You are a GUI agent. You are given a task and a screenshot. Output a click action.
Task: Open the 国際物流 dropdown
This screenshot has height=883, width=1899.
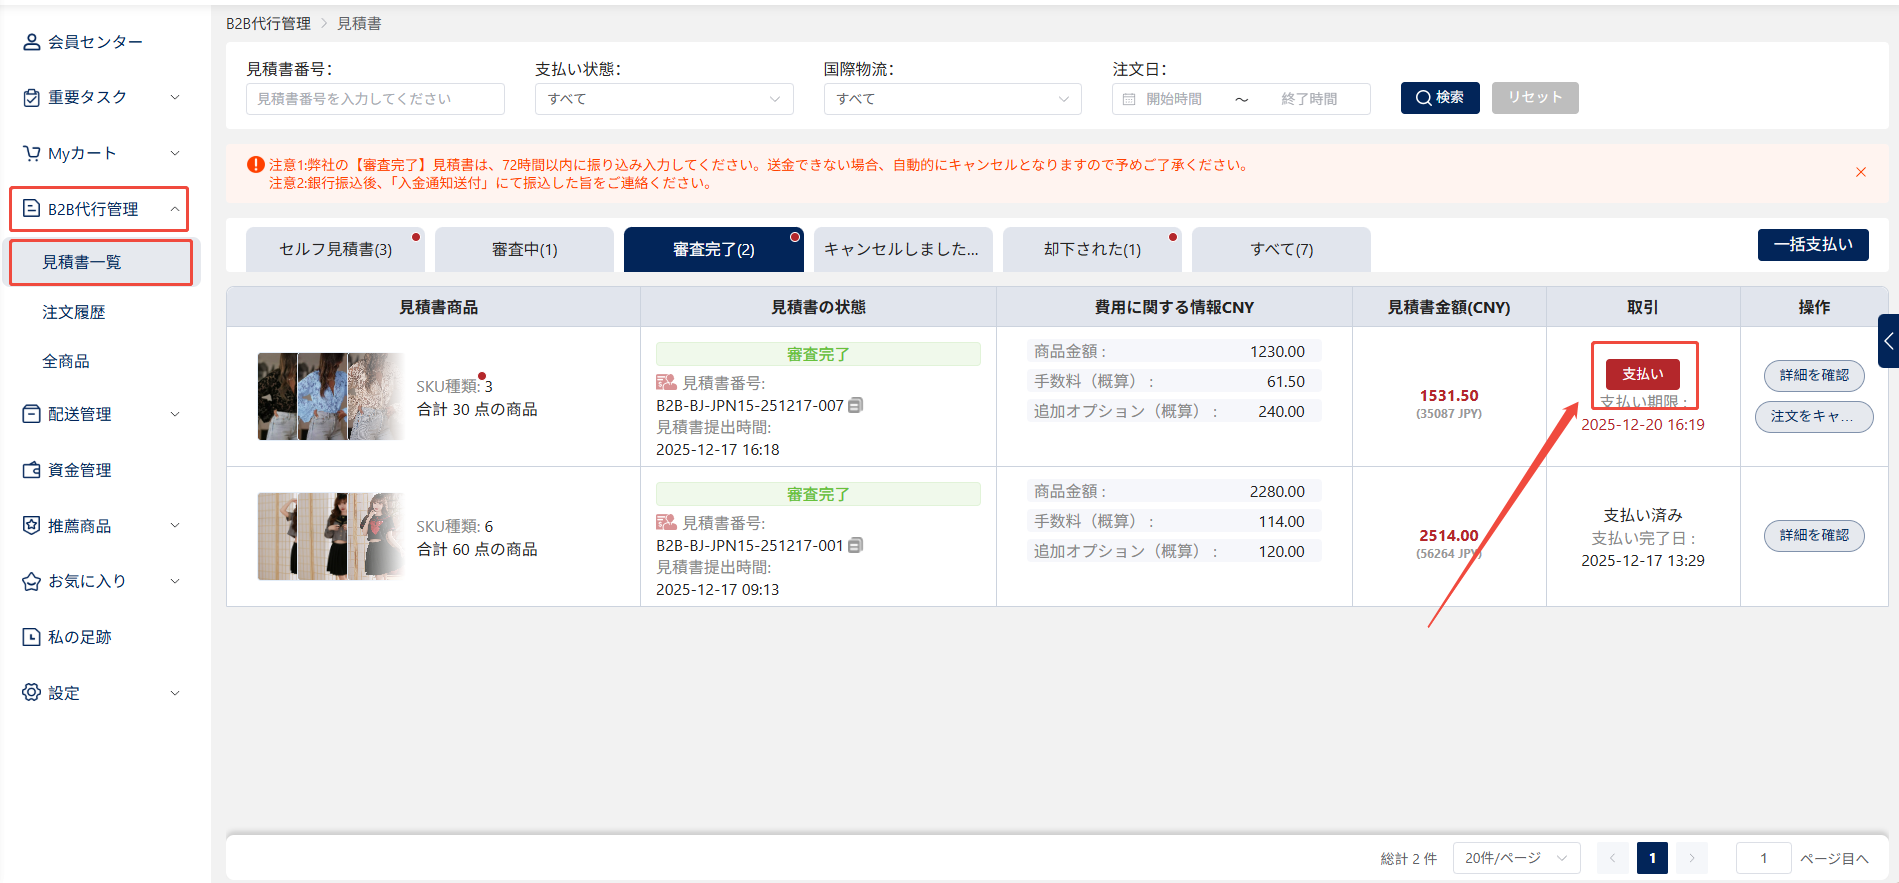pos(953,99)
